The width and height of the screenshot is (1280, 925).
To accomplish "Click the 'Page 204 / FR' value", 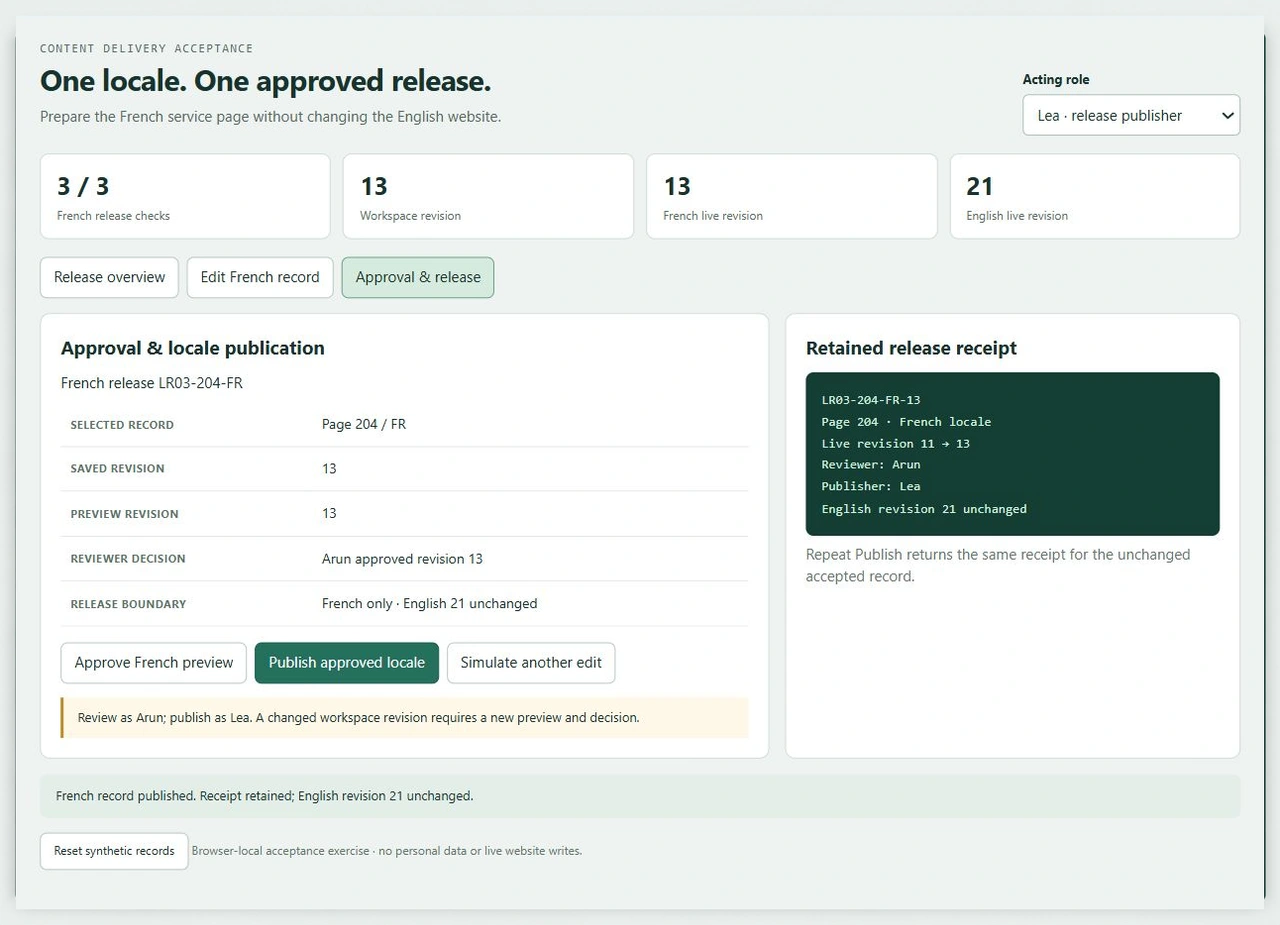I will 364,424.
